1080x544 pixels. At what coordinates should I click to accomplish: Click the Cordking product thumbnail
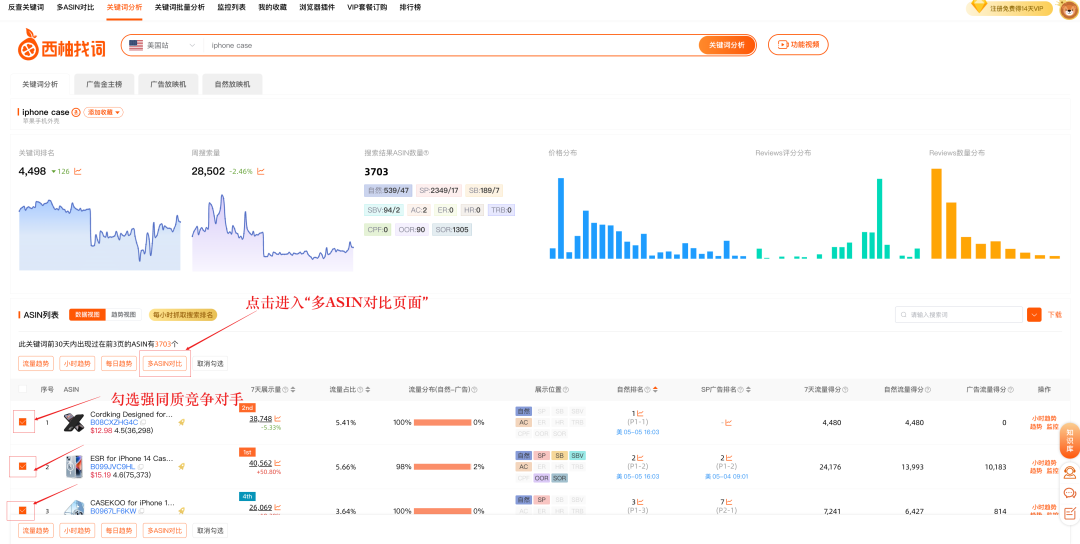point(74,422)
